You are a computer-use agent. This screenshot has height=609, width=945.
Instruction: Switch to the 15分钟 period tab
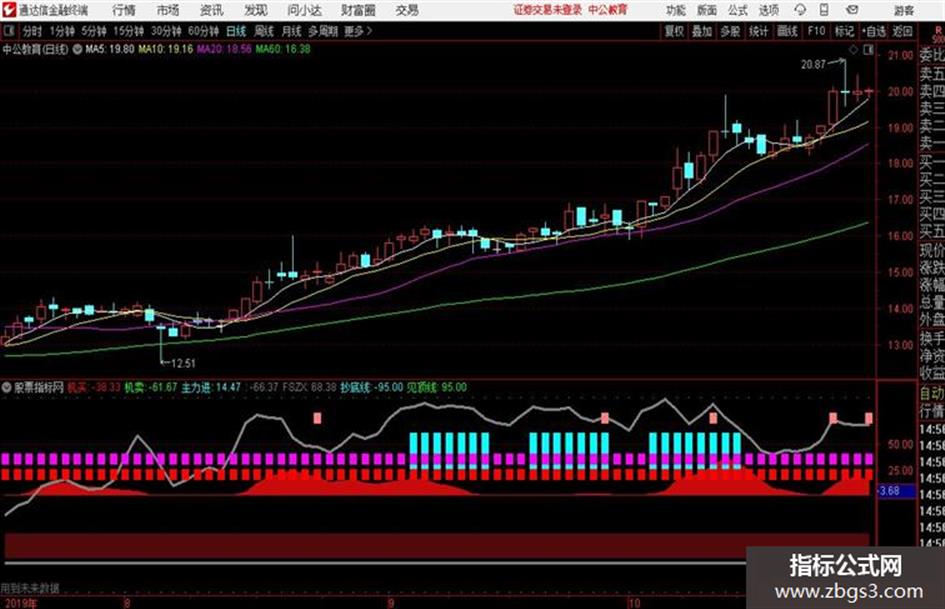click(128, 31)
